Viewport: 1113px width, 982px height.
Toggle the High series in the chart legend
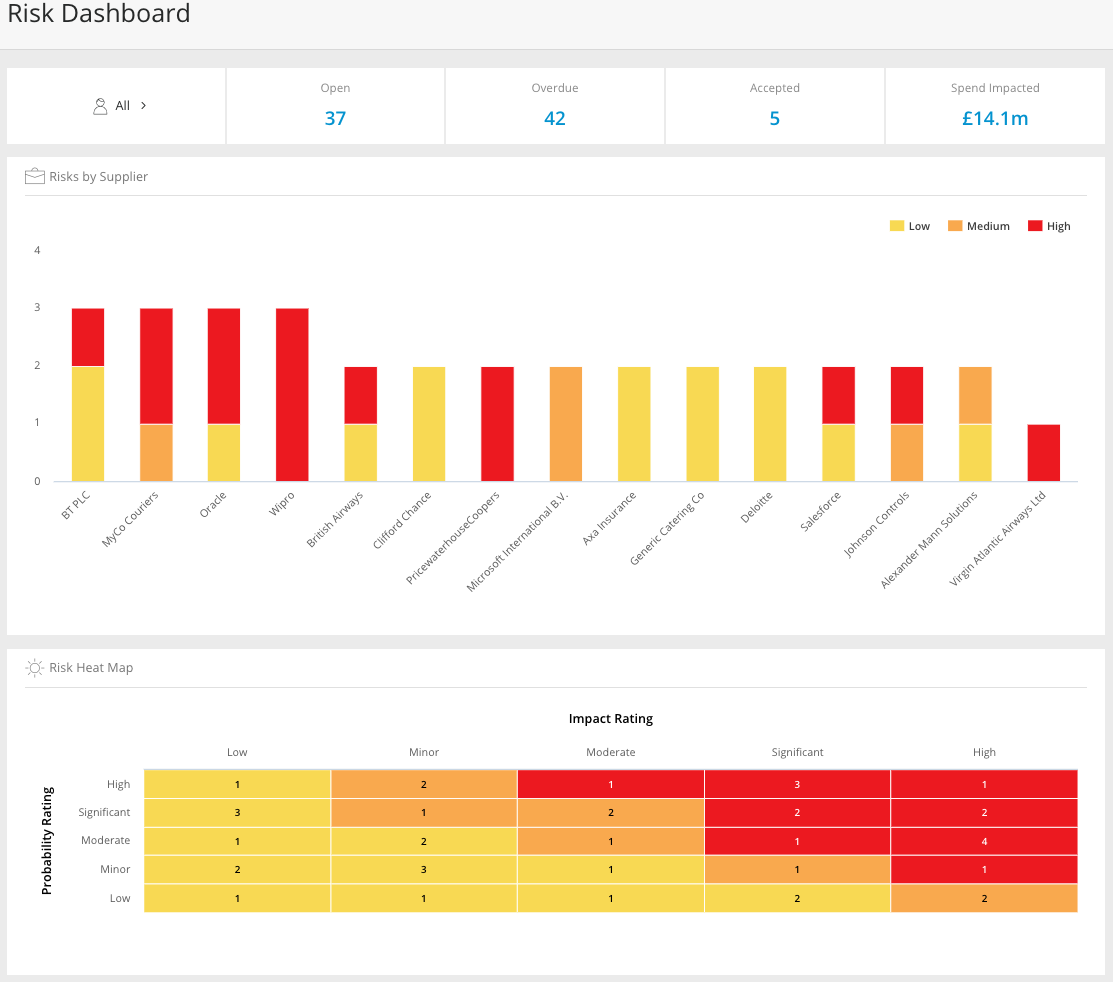(x=1050, y=225)
